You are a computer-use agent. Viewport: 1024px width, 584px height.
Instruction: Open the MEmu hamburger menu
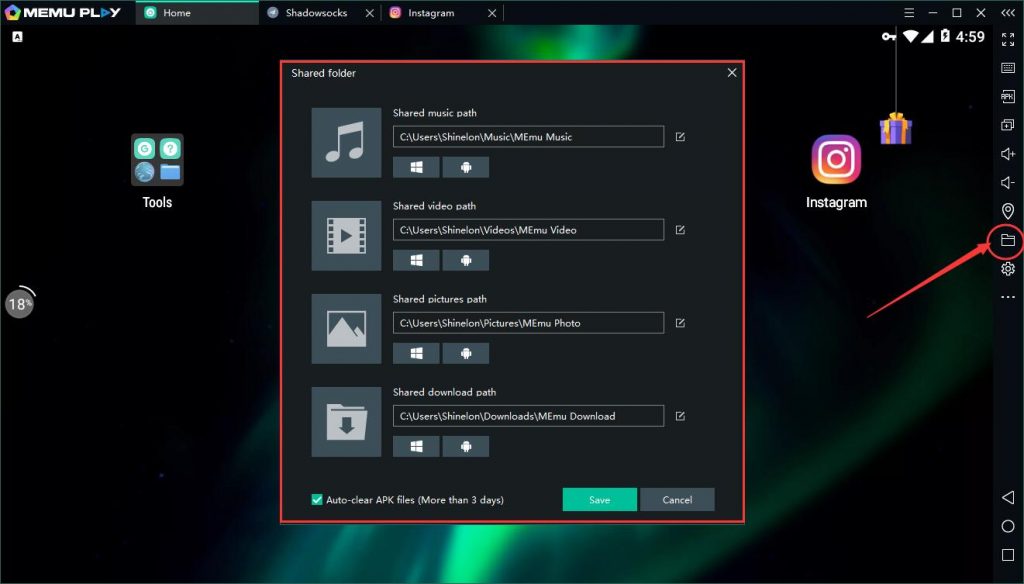point(908,13)
